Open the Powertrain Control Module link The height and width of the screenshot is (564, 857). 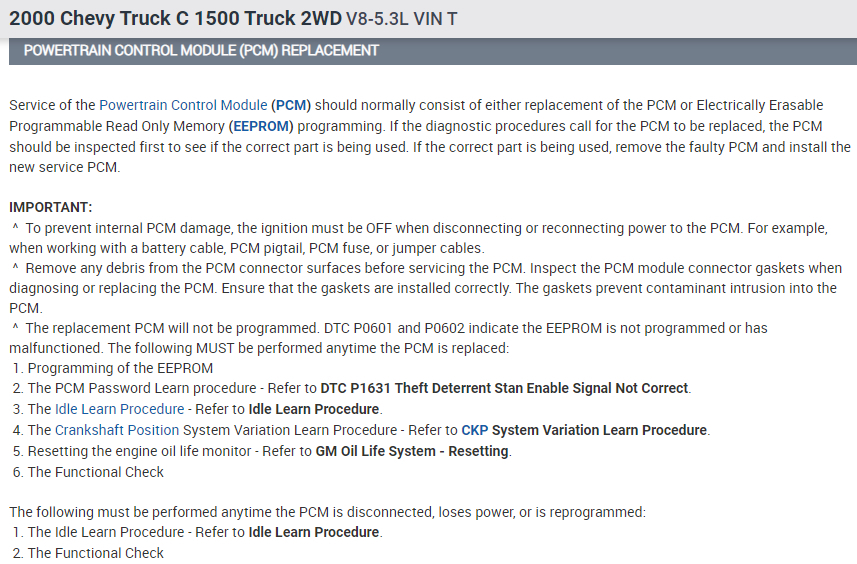[183, 105]
